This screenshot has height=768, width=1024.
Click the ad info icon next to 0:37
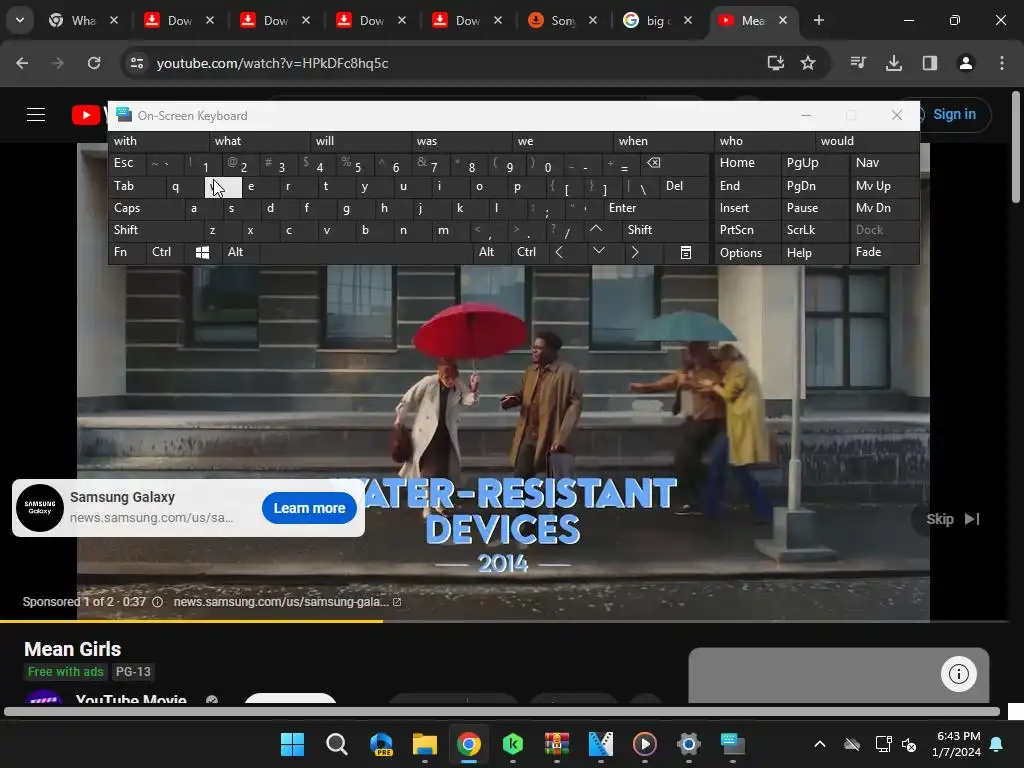[157, 602]
